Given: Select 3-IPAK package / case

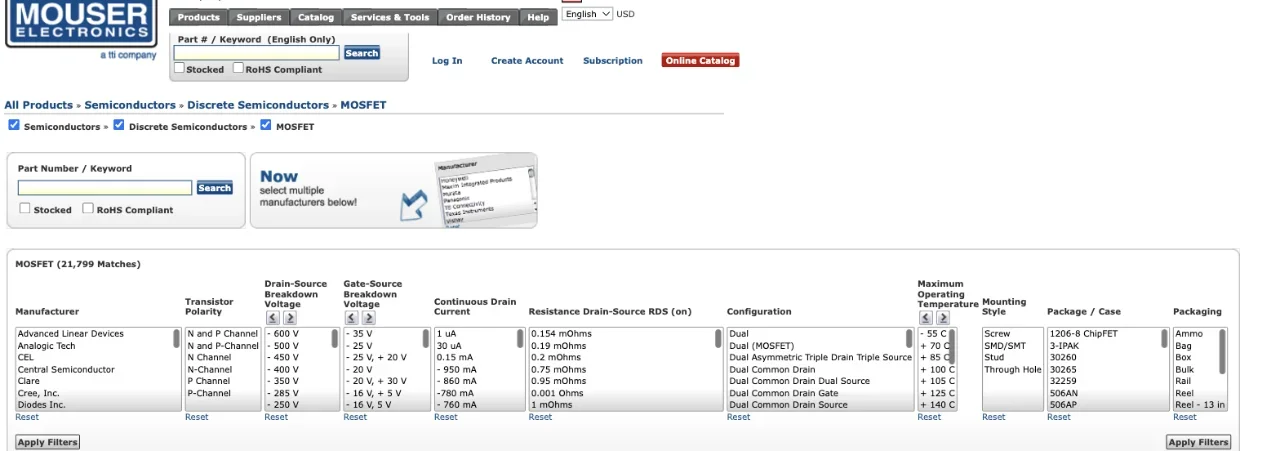Looking at the screenshot, I should (x=1066, y=346).
